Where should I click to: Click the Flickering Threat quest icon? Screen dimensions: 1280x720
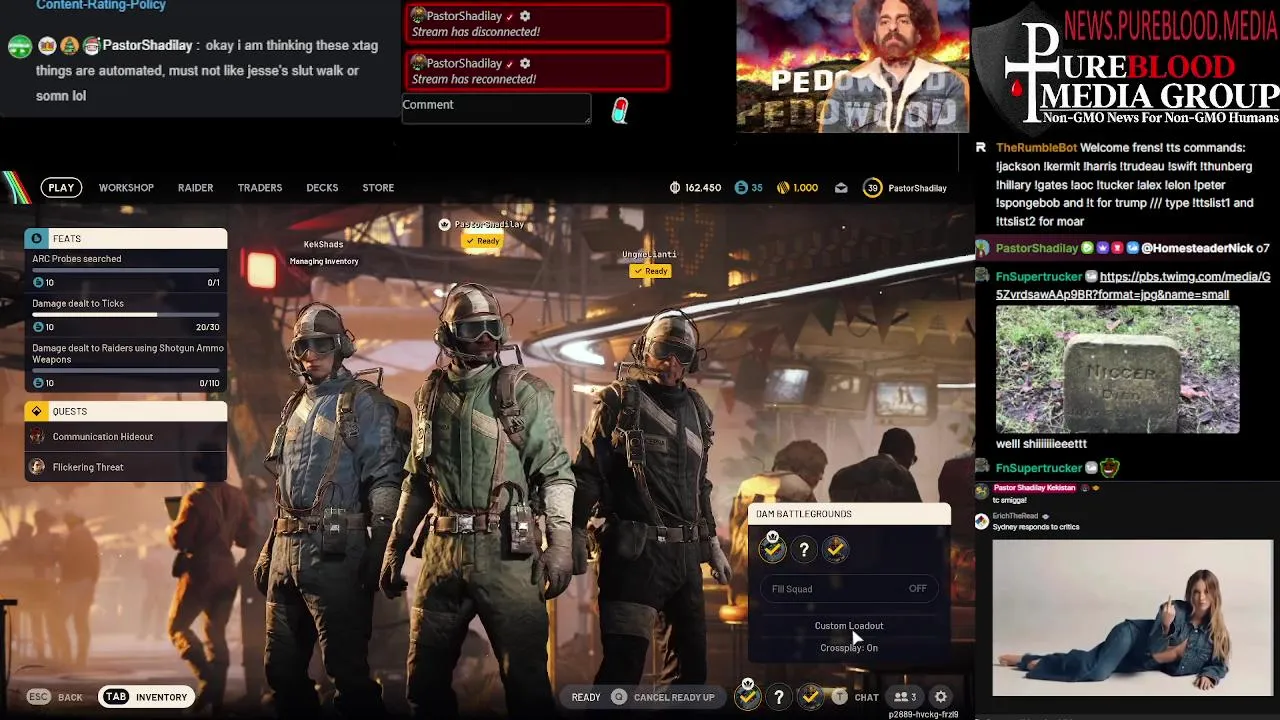[37, 467]
